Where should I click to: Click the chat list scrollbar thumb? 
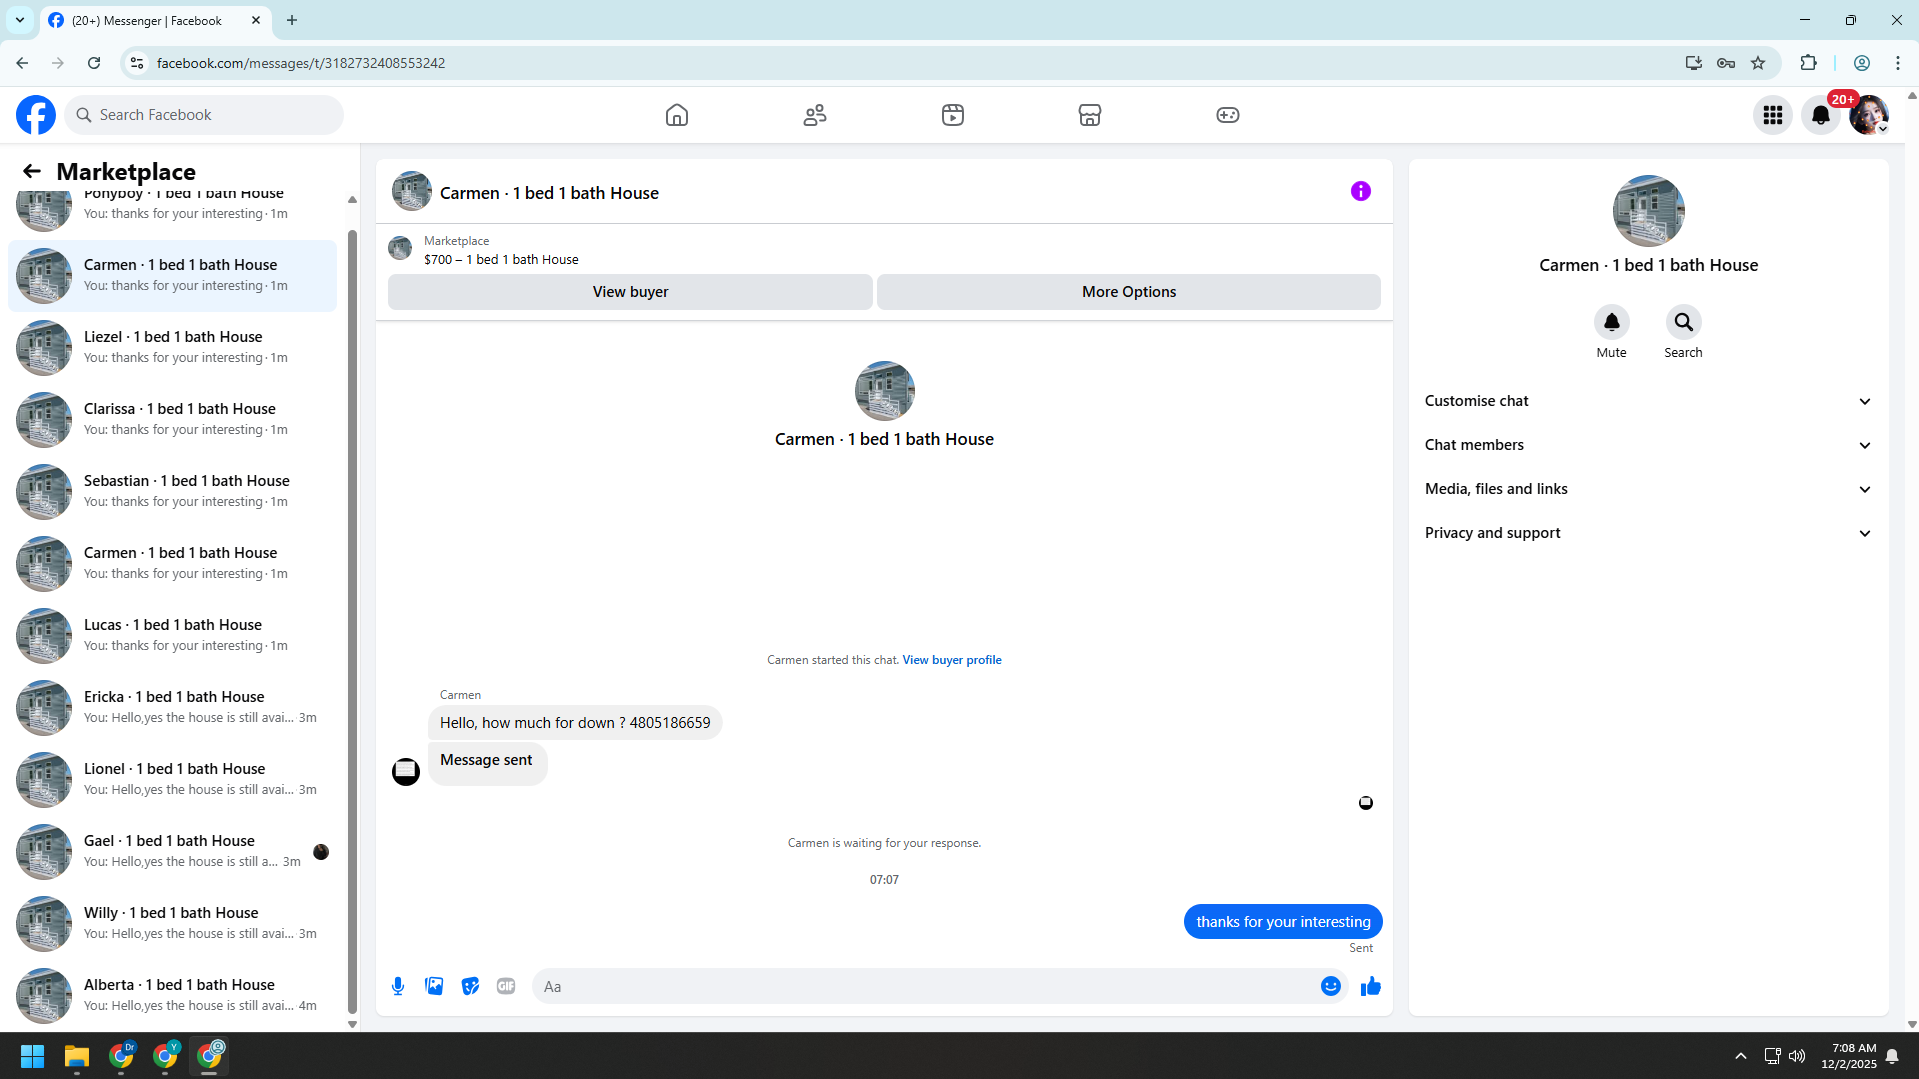click(352, 620)
